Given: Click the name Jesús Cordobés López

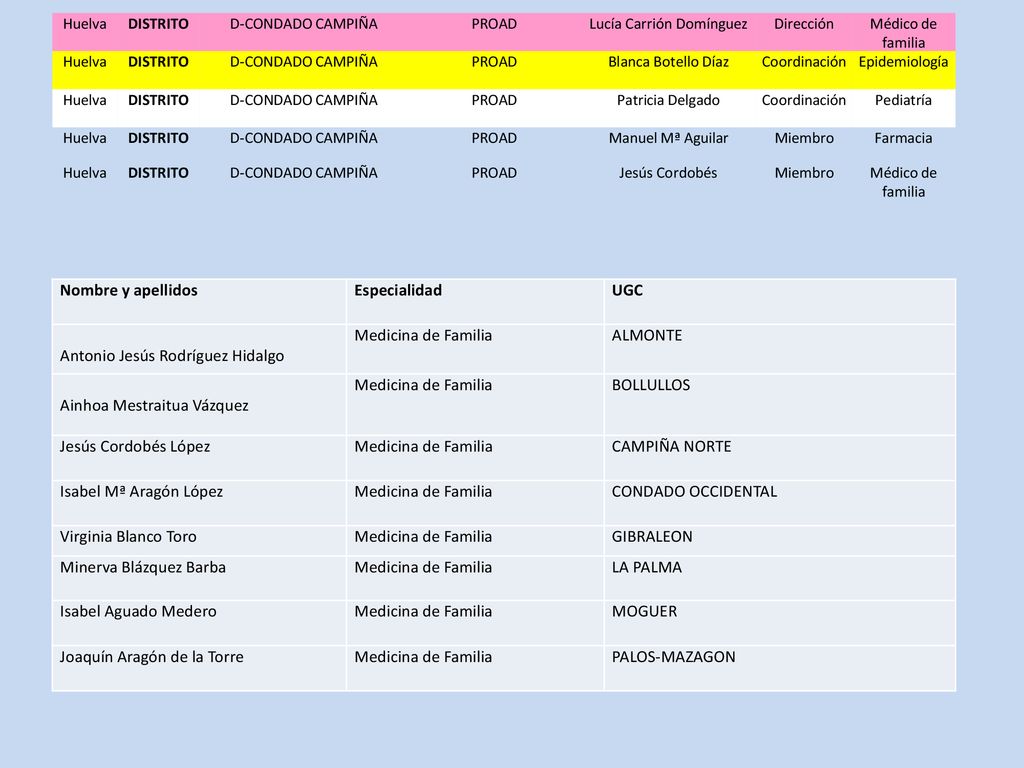Looking at the screenshot, I should 135,447.
